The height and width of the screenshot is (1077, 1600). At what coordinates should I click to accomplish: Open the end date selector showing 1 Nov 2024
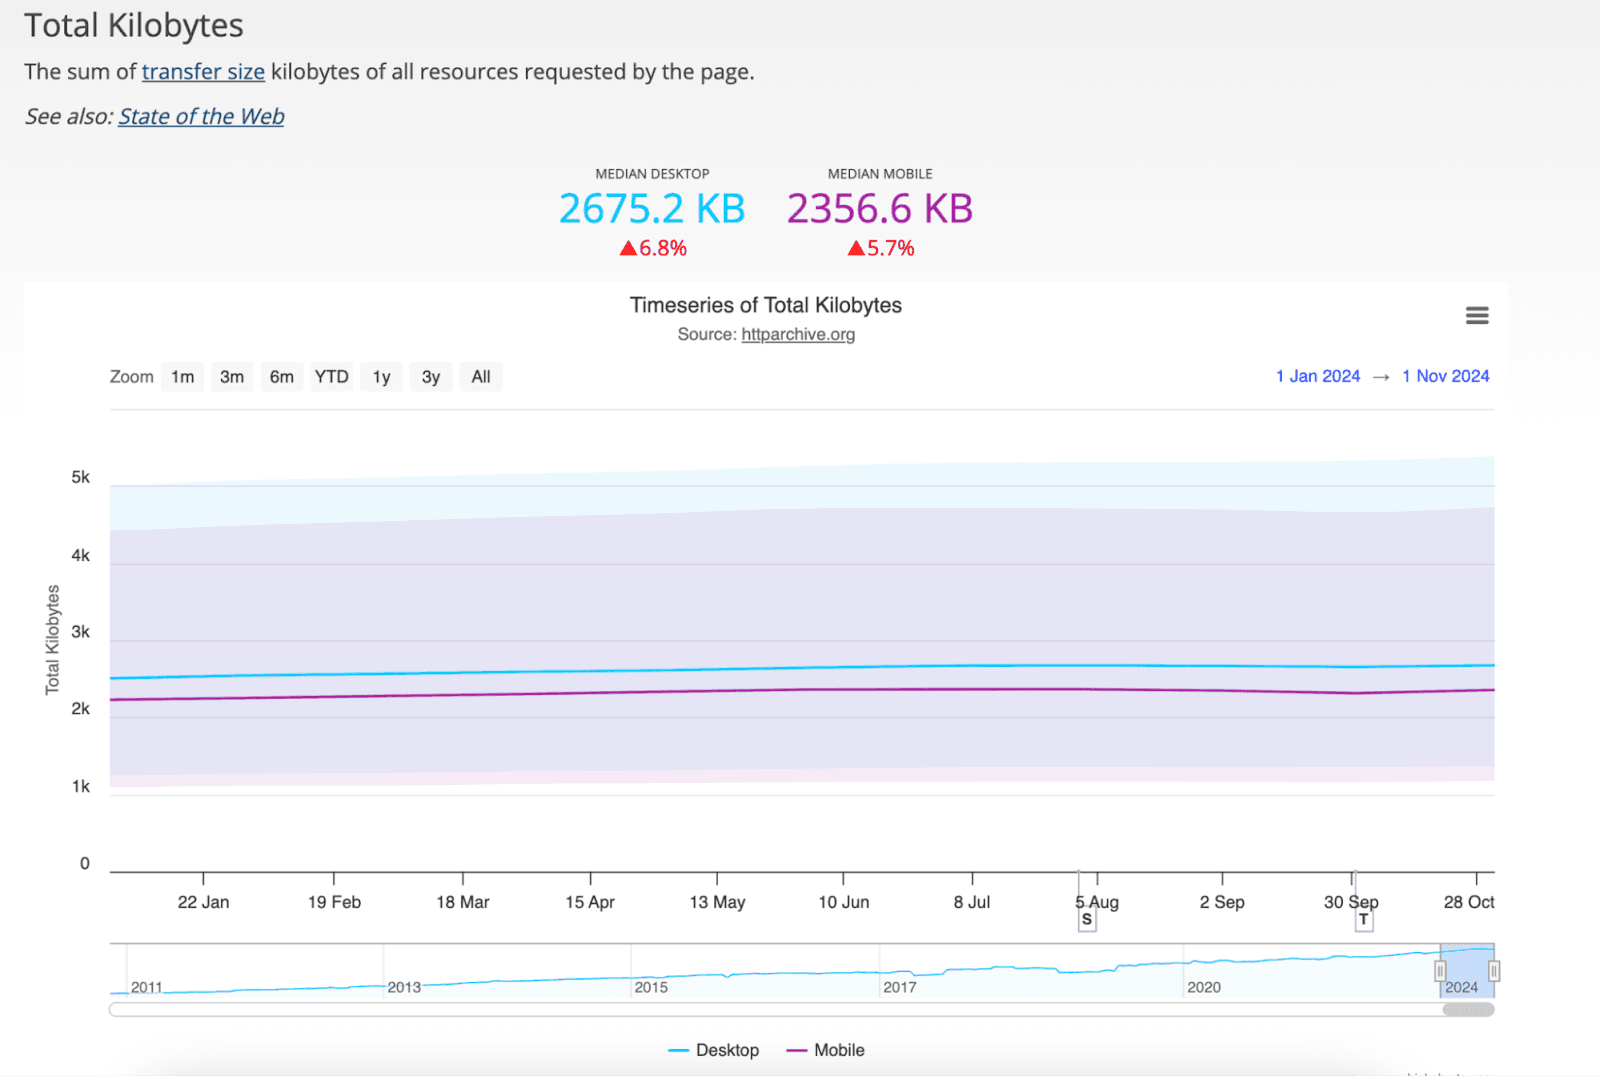pos(1445,376)
